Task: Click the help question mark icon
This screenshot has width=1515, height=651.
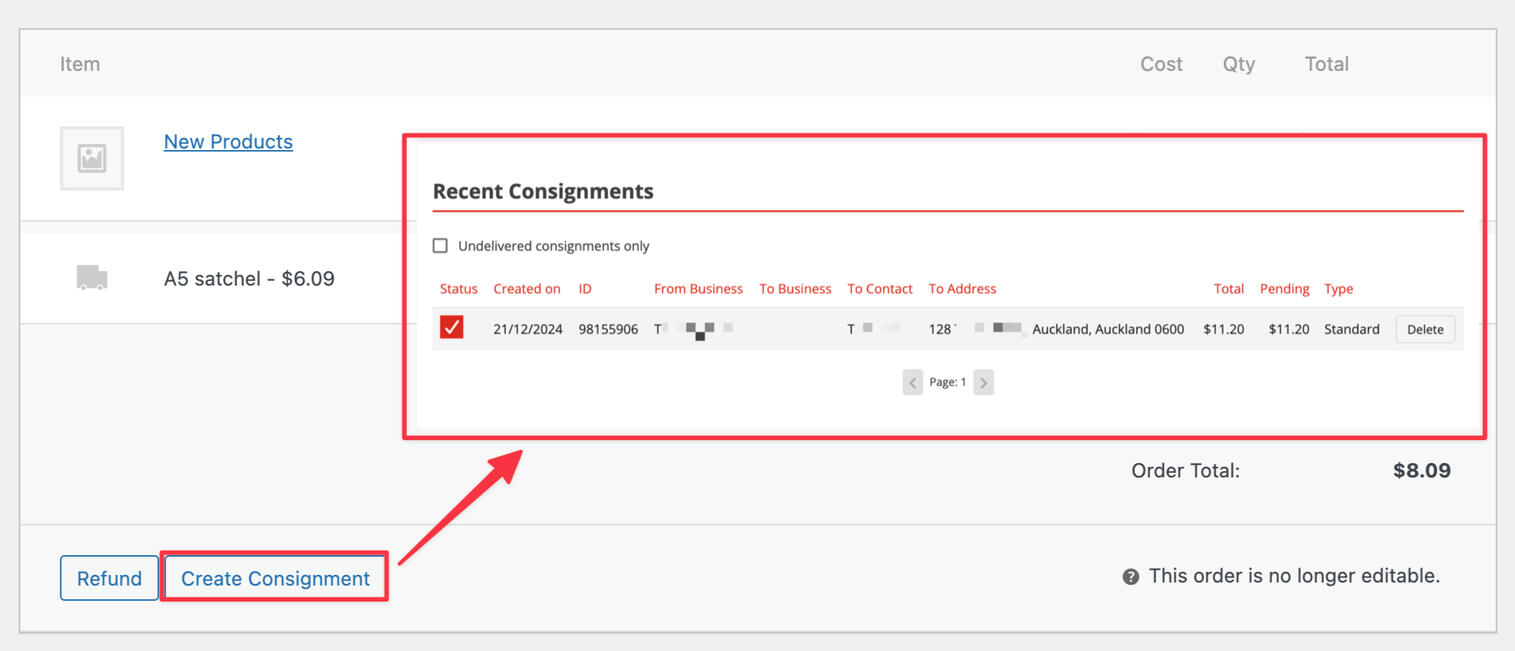Action: point(1130,577)
